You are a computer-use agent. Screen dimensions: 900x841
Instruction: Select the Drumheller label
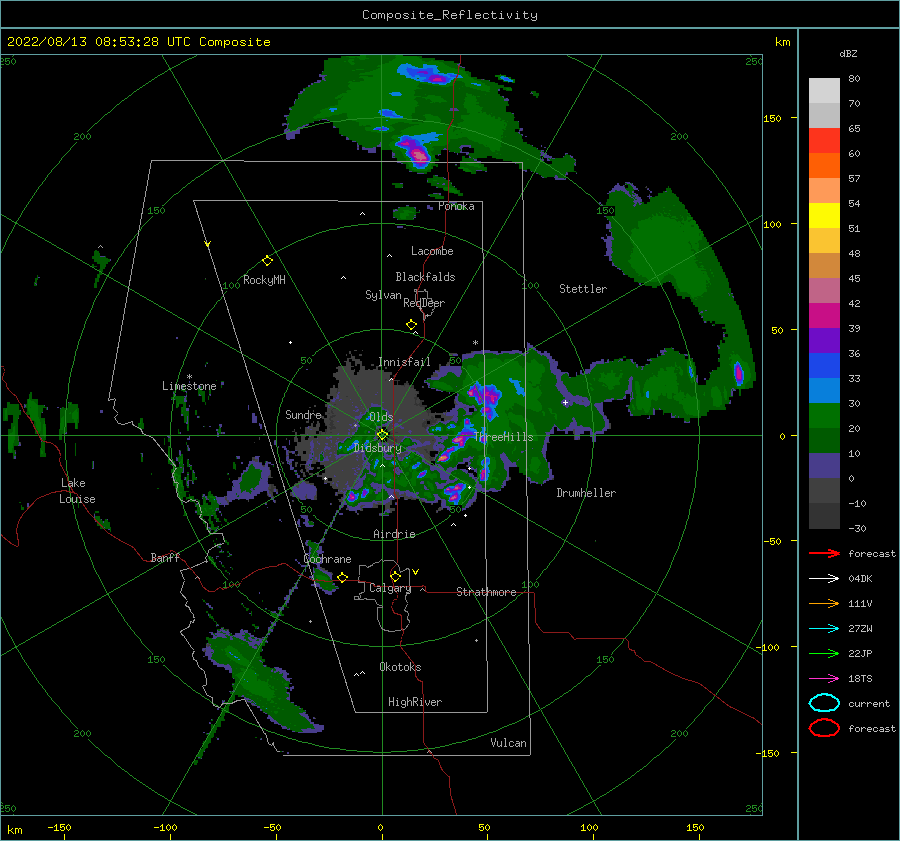click(586, 493)
